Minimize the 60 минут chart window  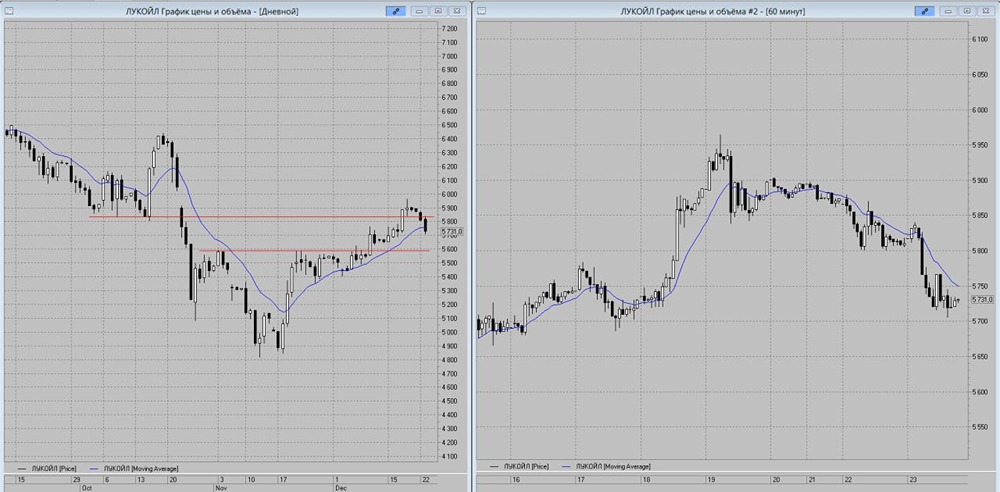(x=948, y=11)
